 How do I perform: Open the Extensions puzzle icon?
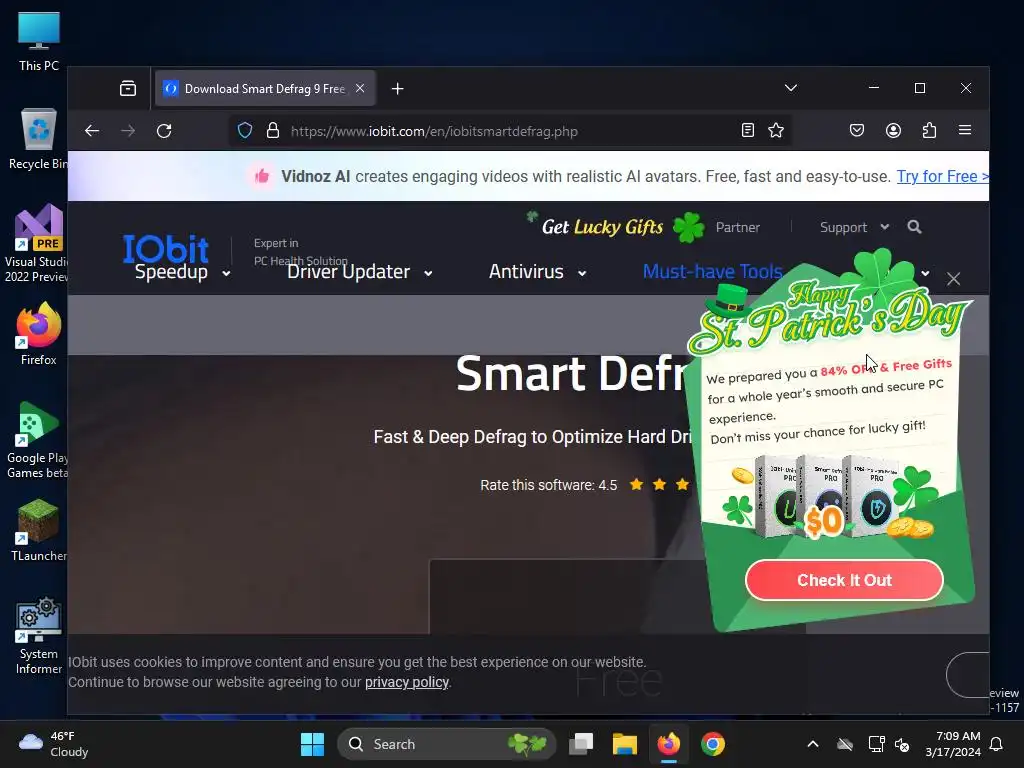click(929, 131)
